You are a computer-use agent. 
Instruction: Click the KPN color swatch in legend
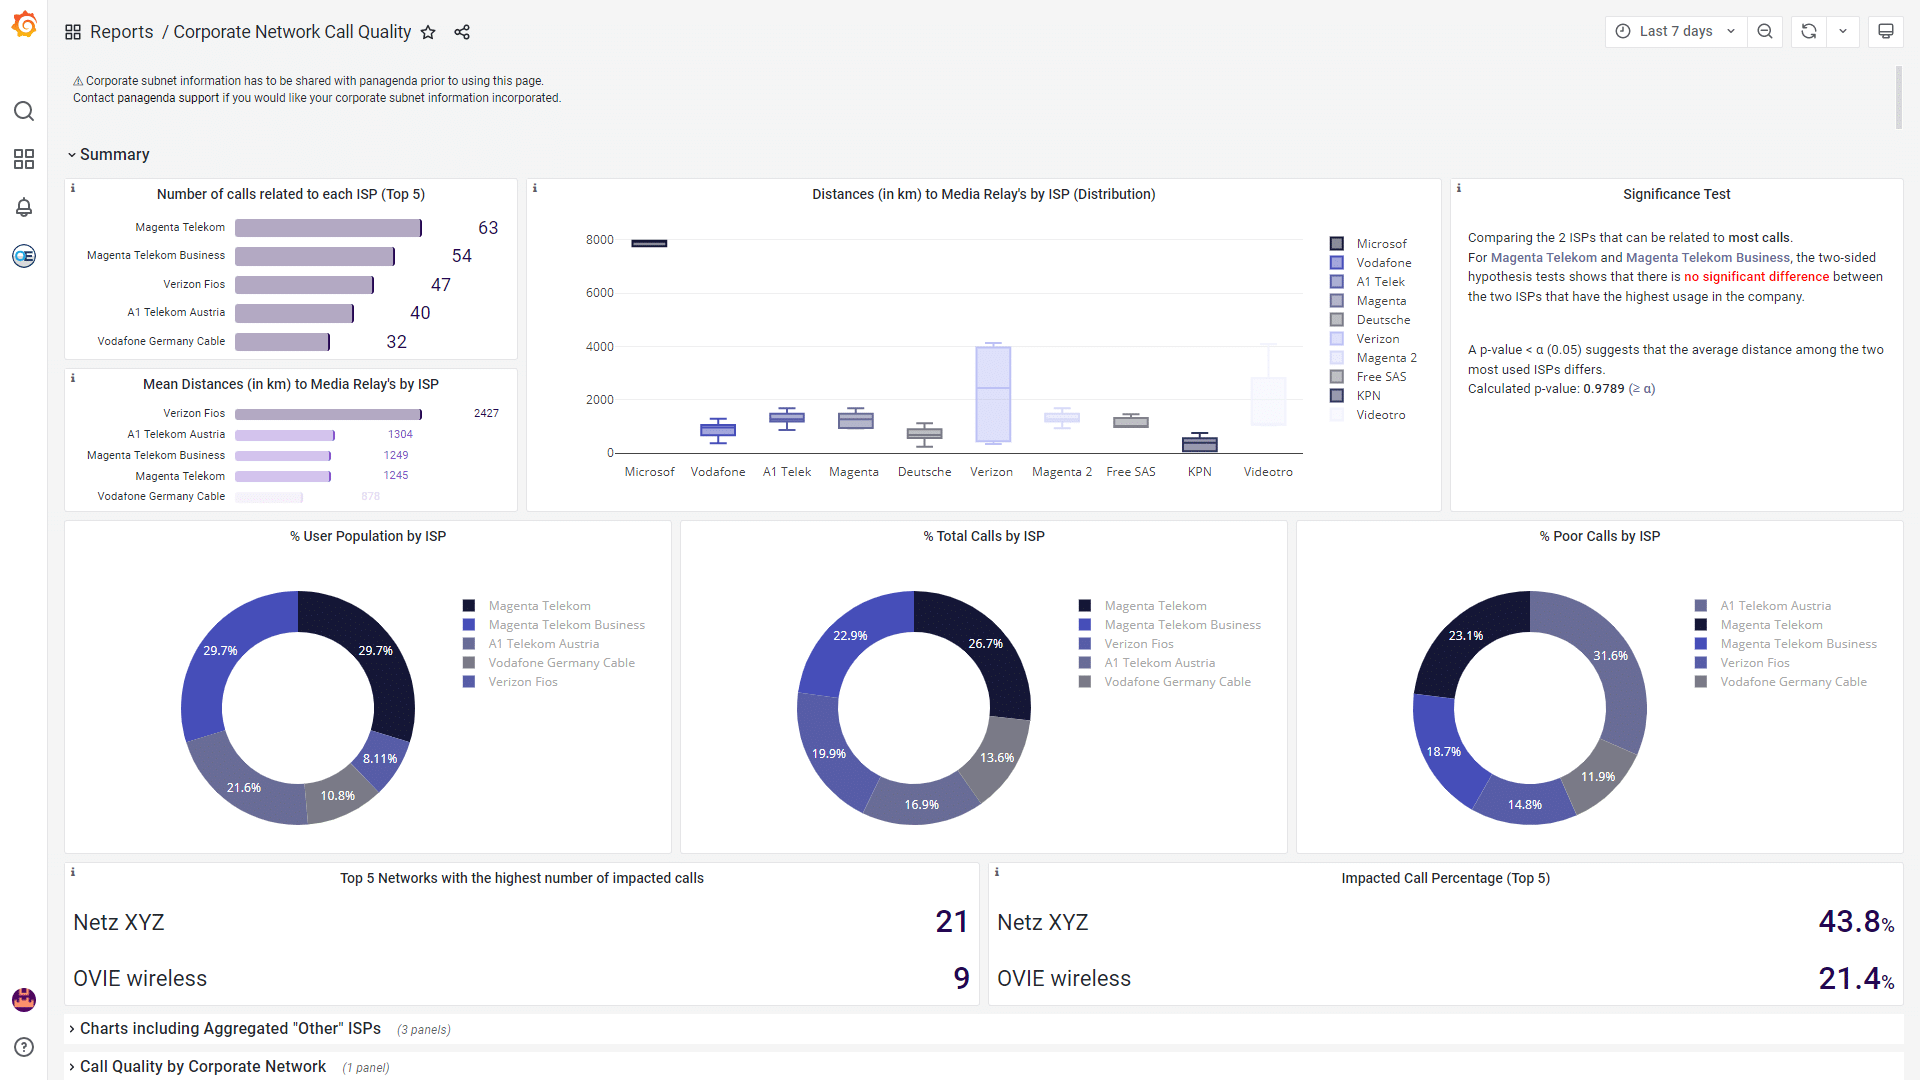1337,396
